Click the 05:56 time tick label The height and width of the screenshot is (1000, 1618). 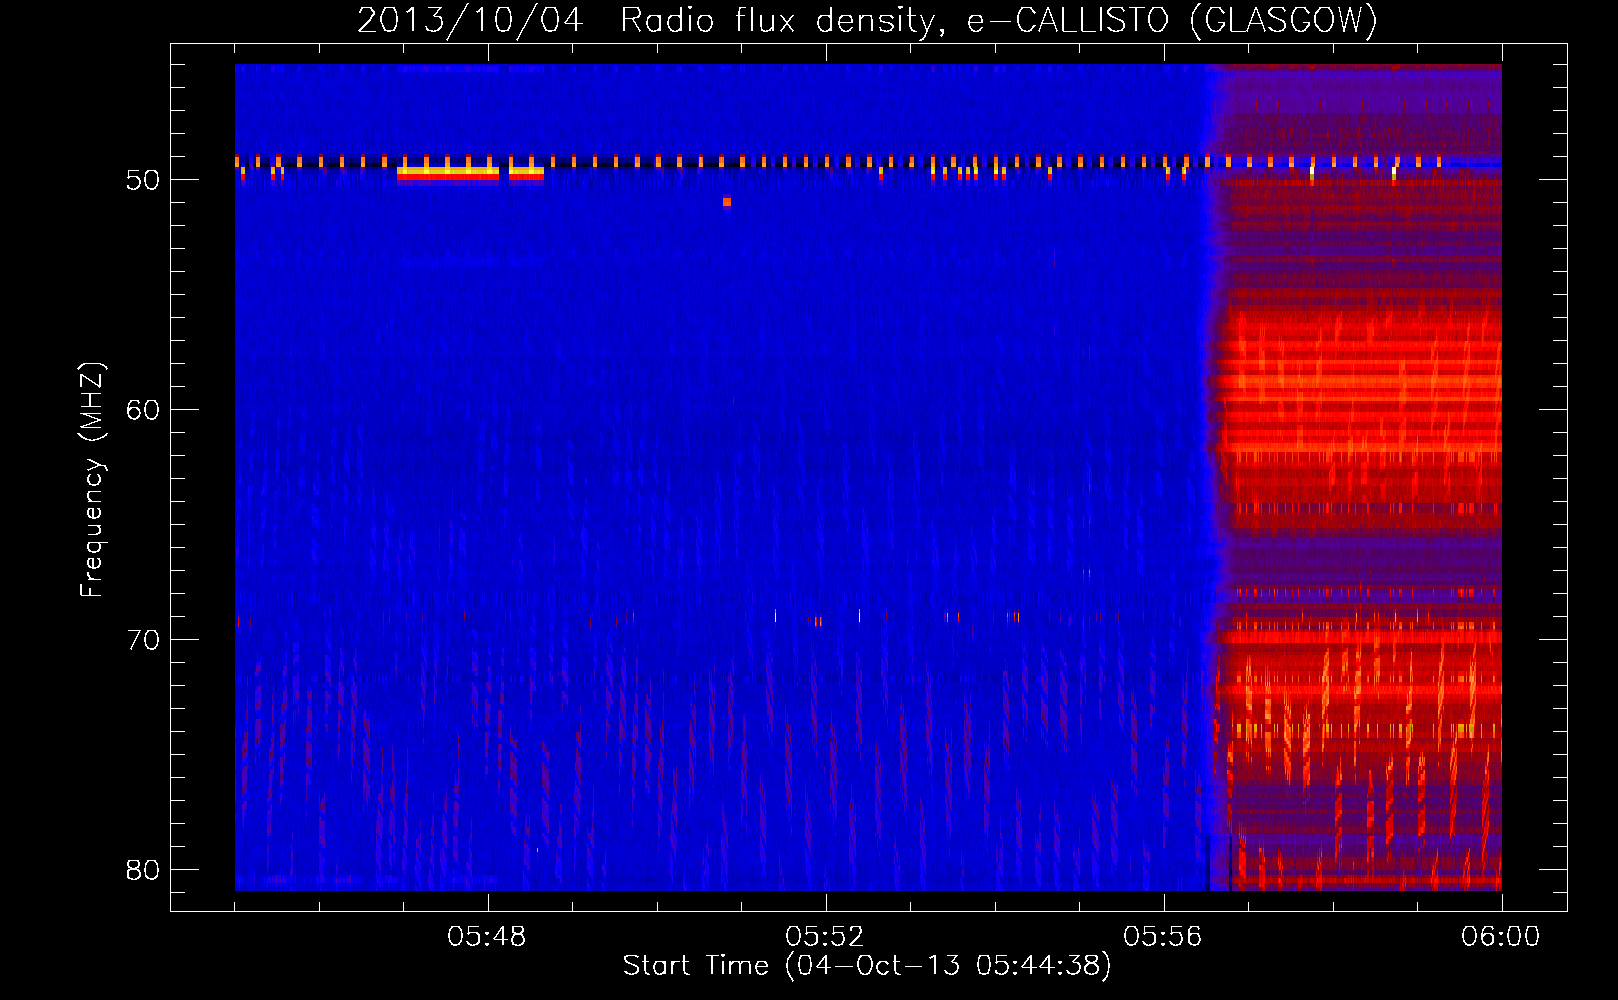pos(1163,937)
